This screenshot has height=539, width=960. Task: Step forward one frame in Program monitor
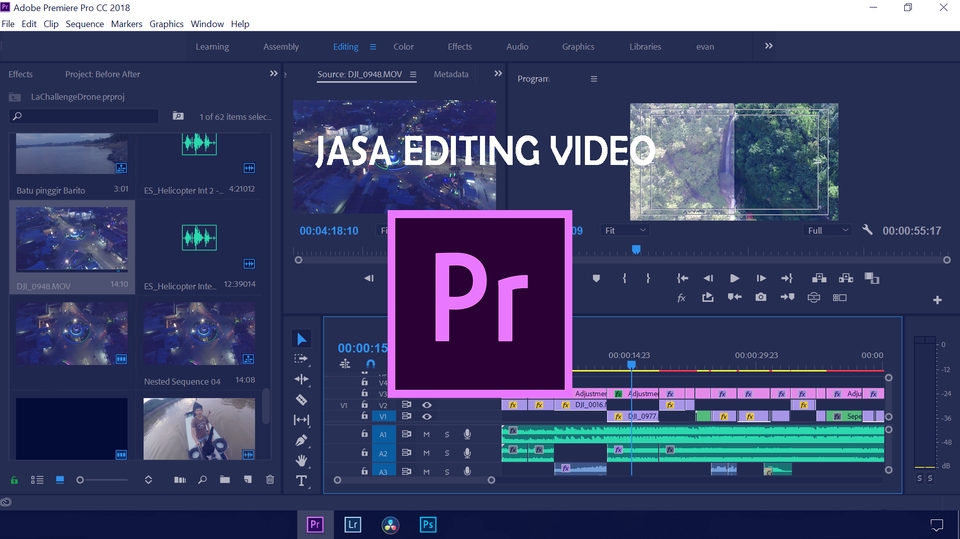click(760, 278)
